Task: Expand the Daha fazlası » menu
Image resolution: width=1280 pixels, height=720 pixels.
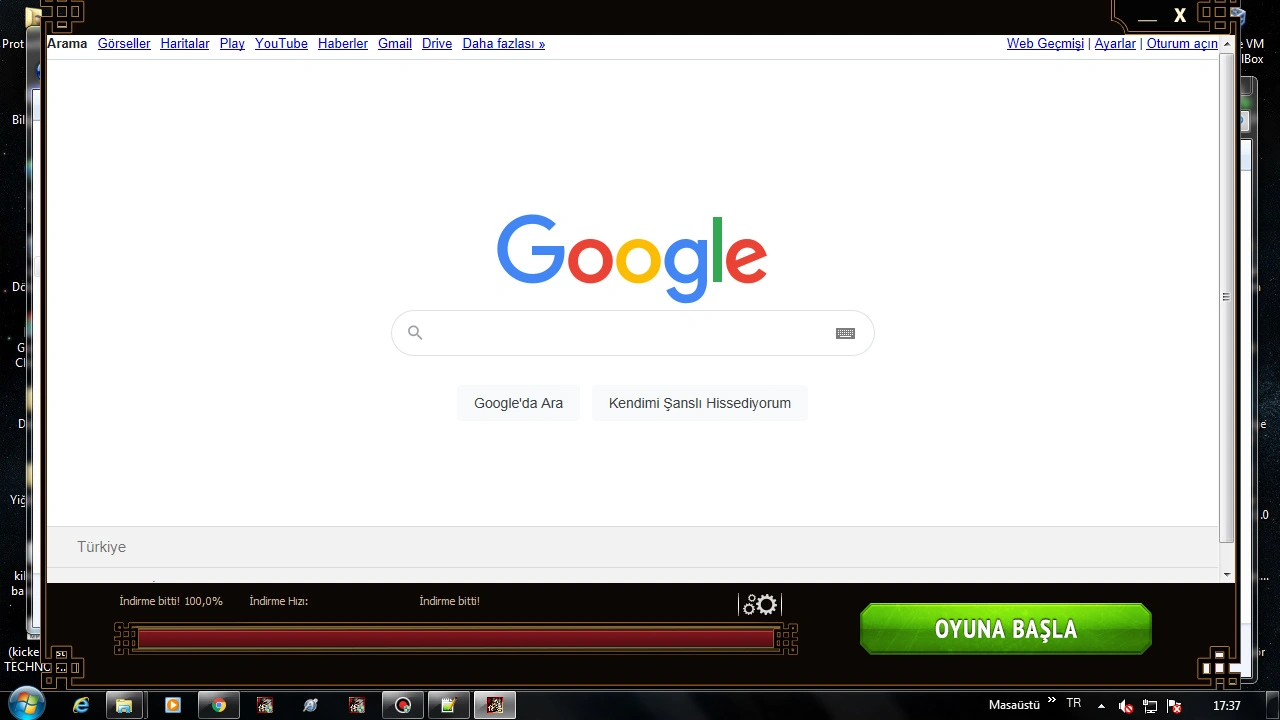Action: point(504,44)
